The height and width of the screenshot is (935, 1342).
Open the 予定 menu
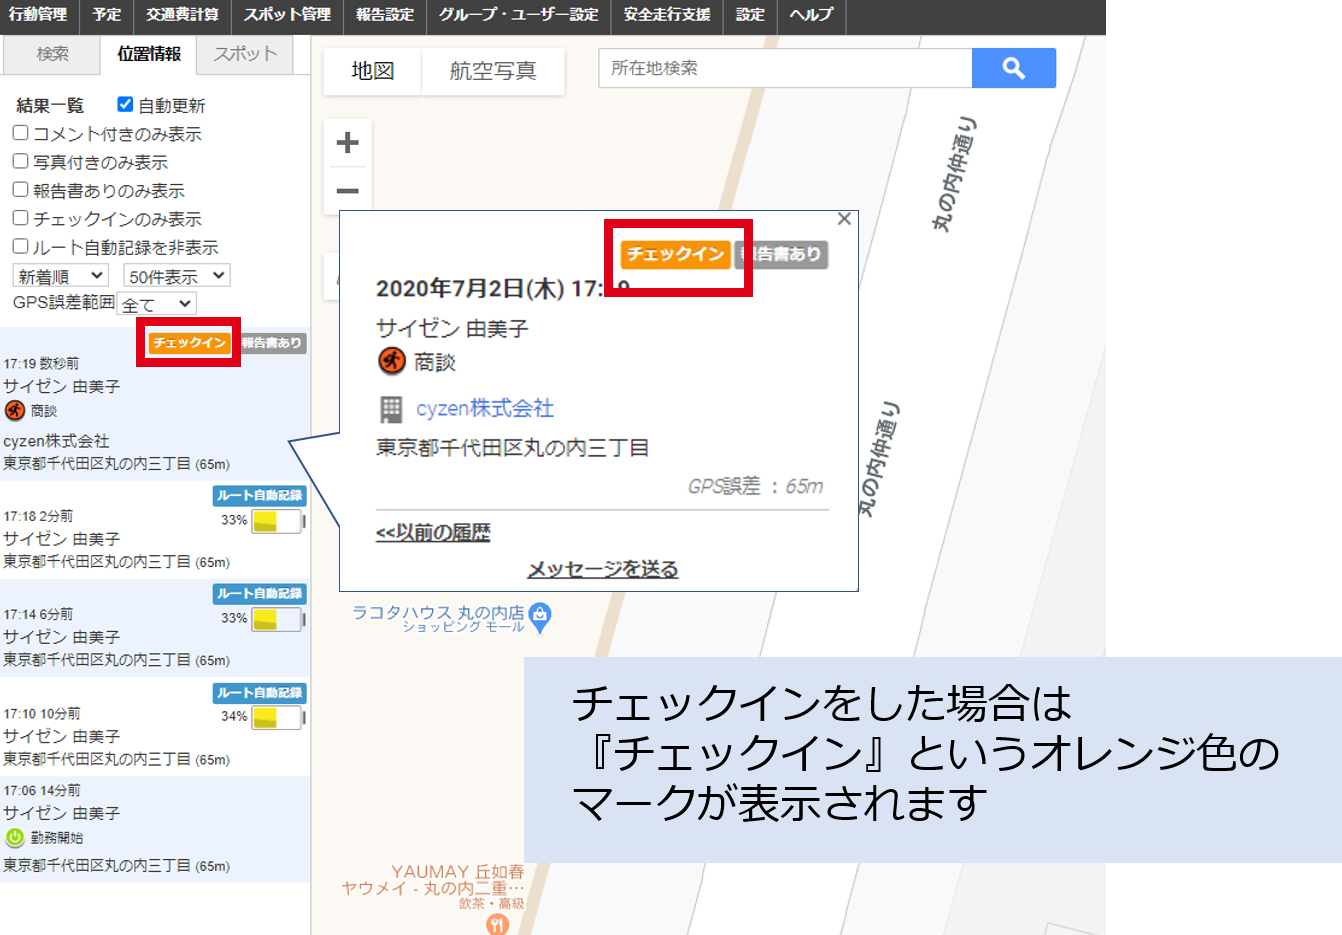pos(107,15)
